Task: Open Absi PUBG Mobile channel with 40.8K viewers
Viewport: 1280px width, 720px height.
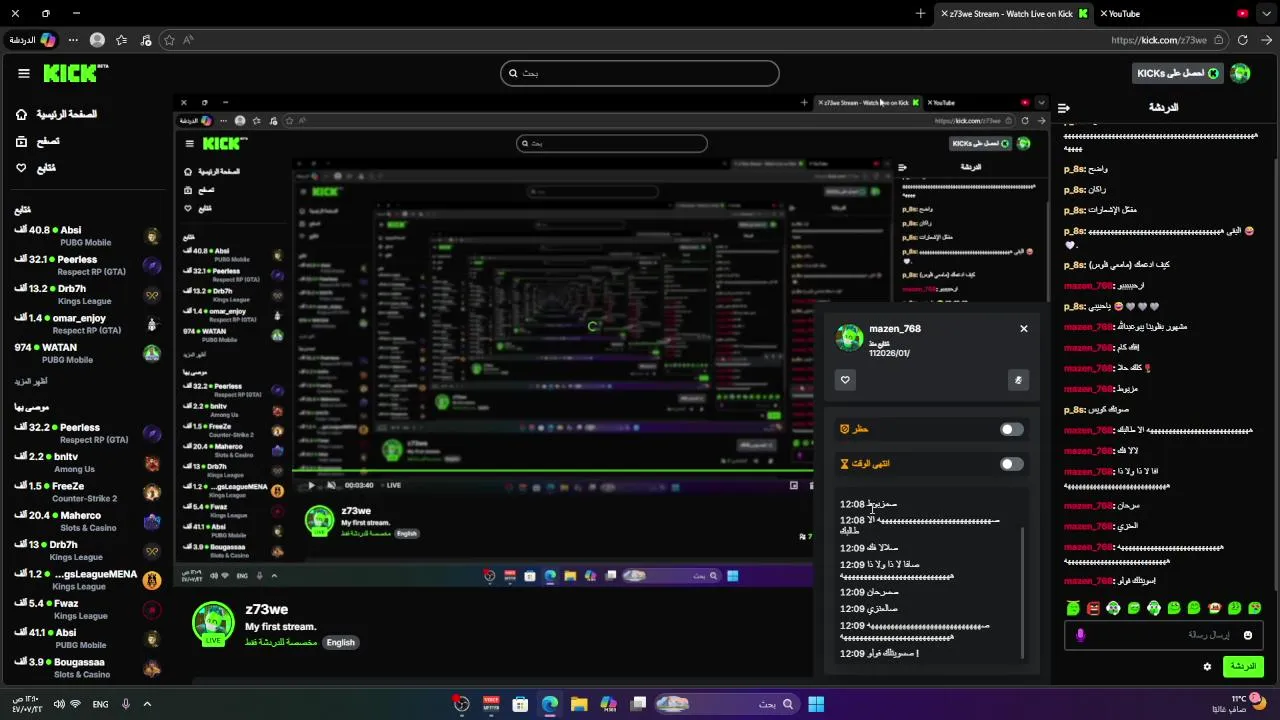Action: (x=86, y=236)
